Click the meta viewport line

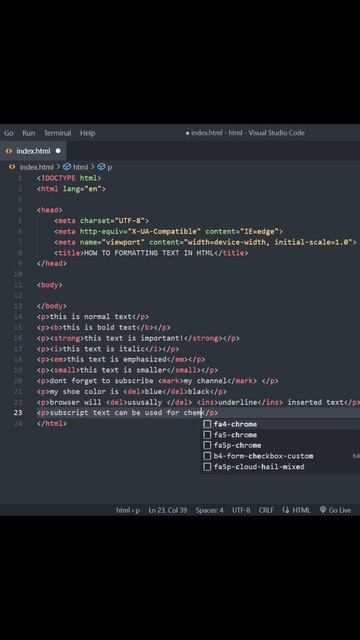point(205,242)
